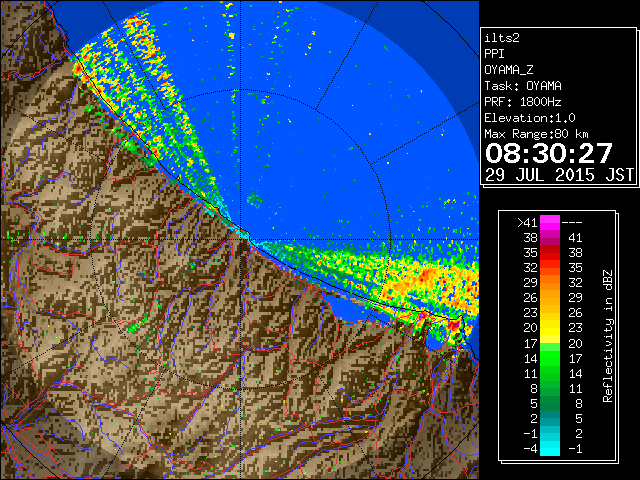
Task: Pick the teal 2–5 dBZ swatch
Action: pos(550,418)
